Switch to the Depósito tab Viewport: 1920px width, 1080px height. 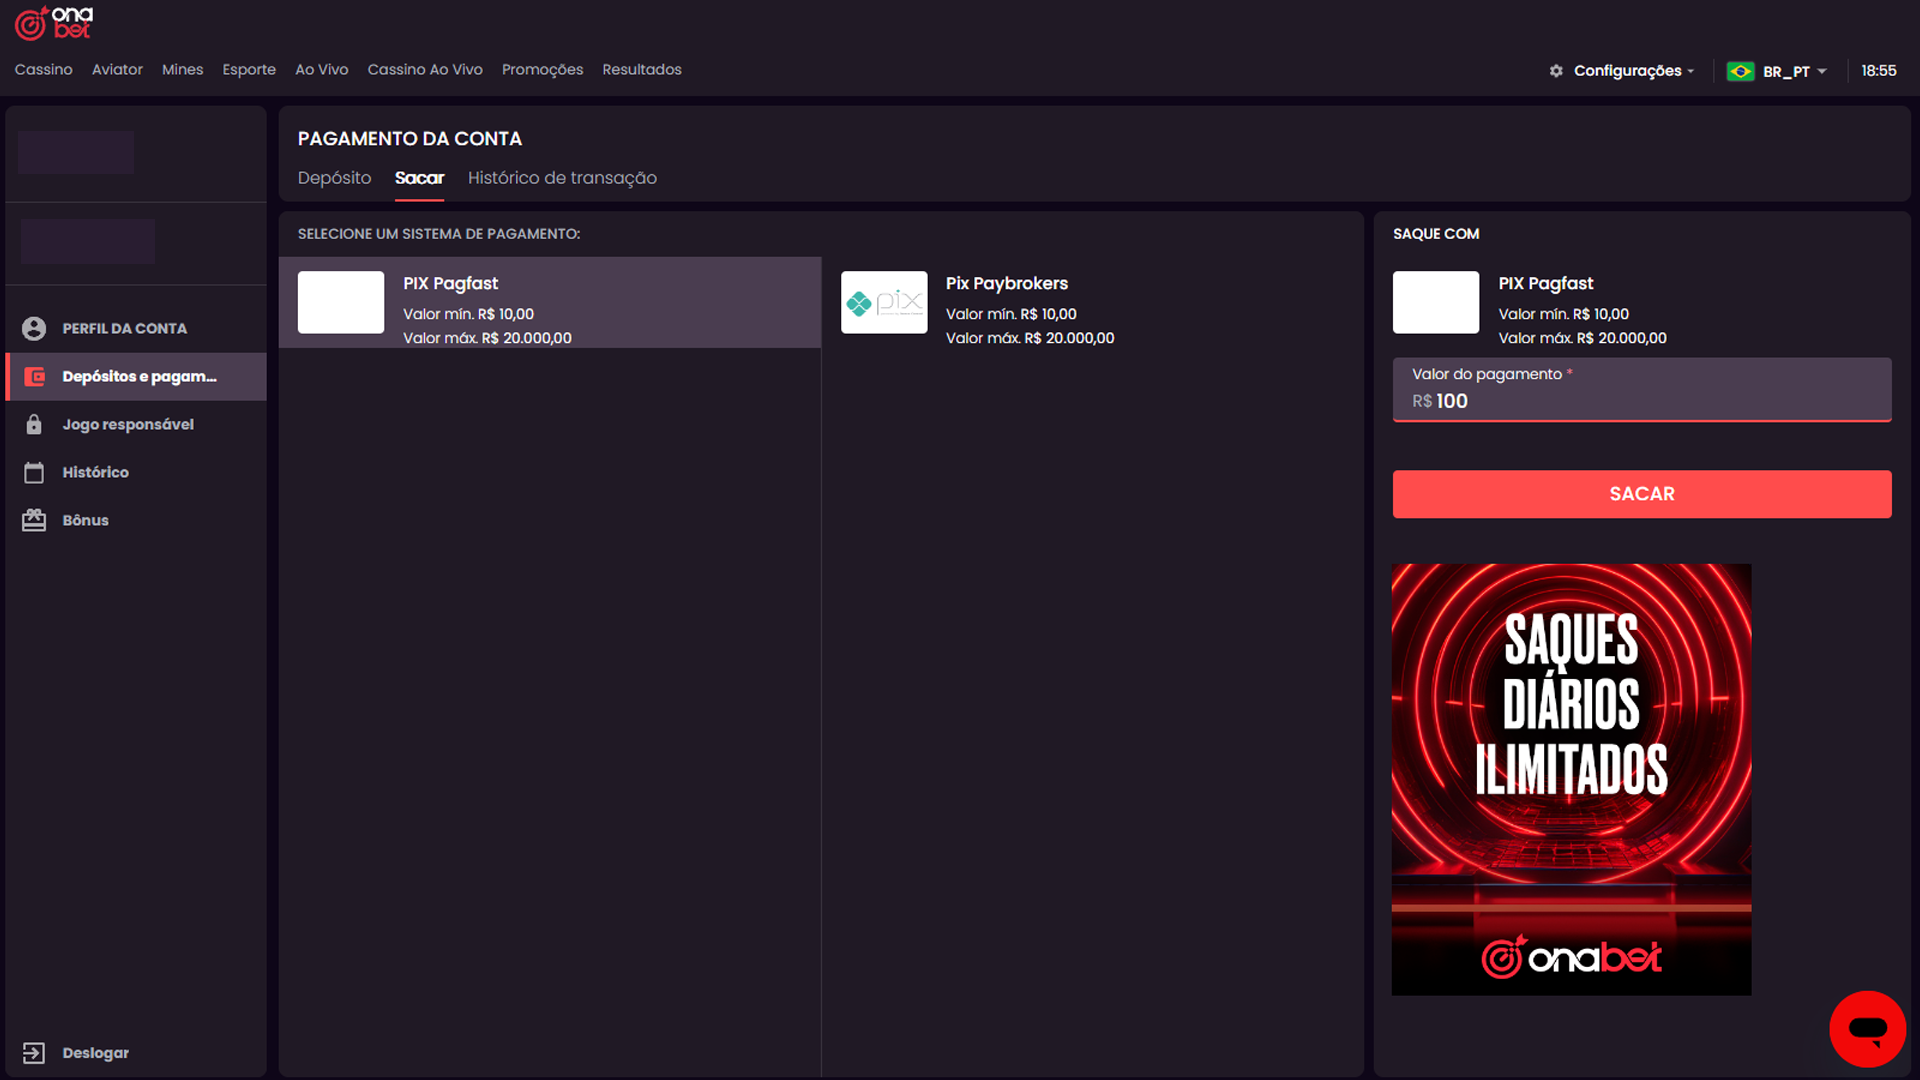tap(334, 178)
